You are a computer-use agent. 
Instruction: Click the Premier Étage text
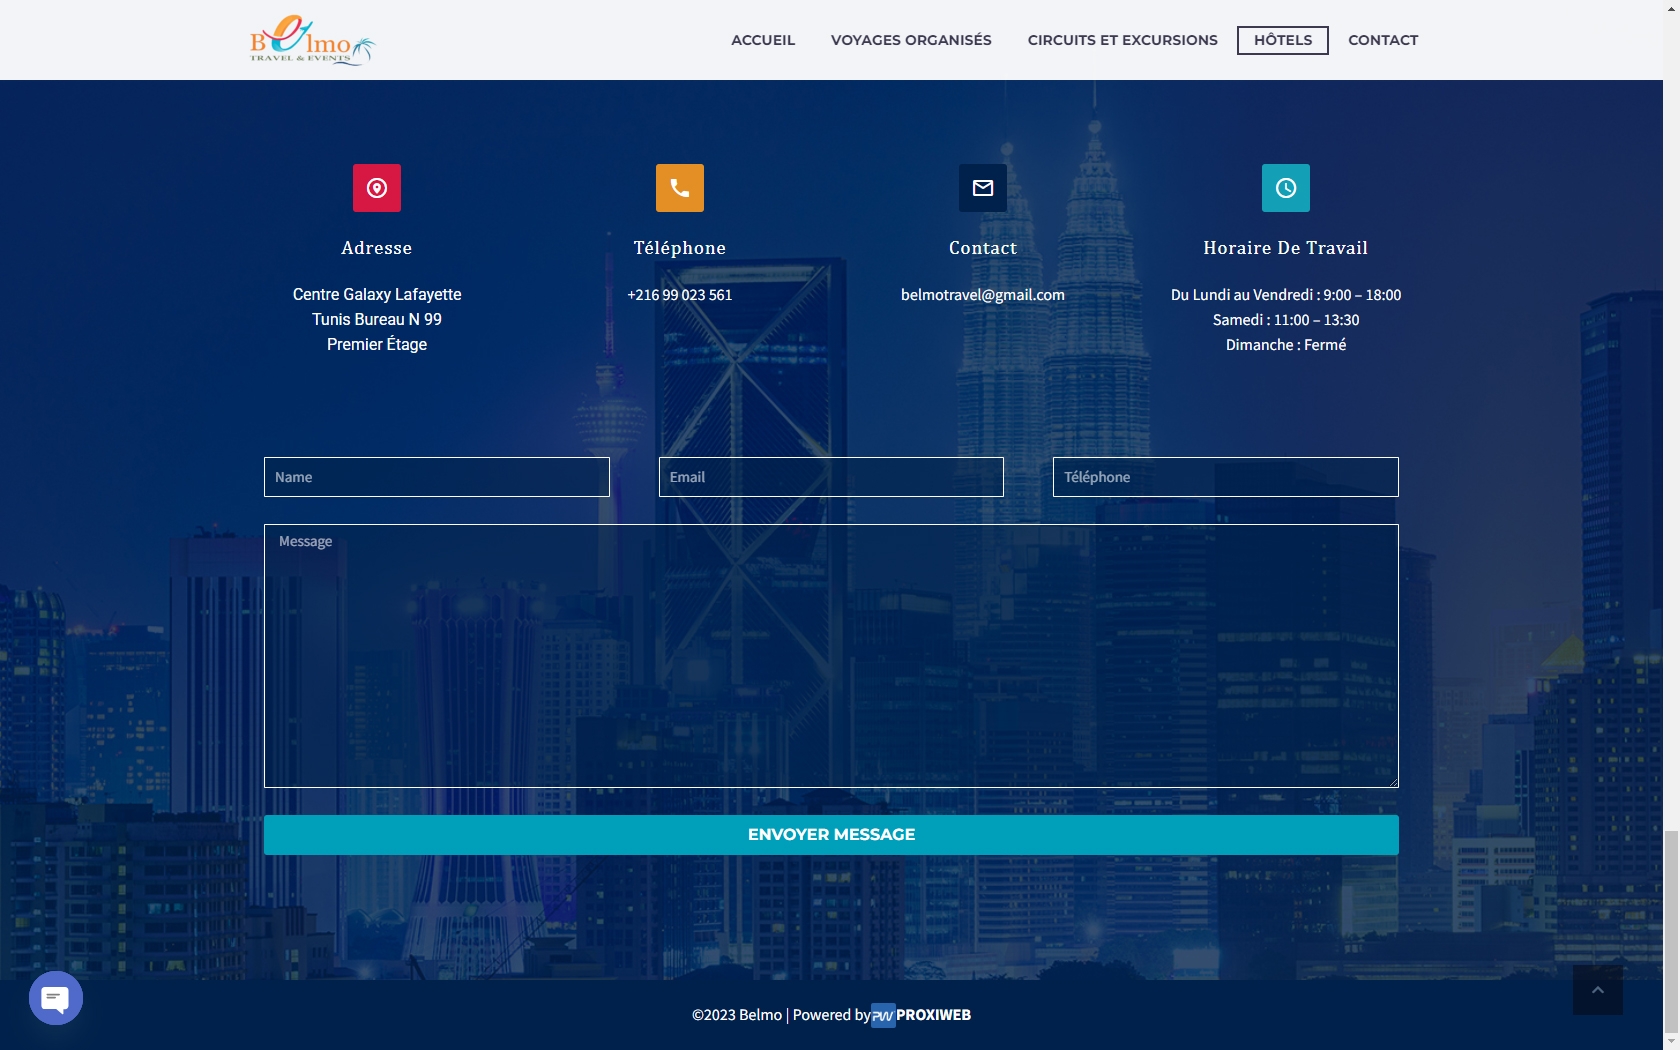[377, 344]
